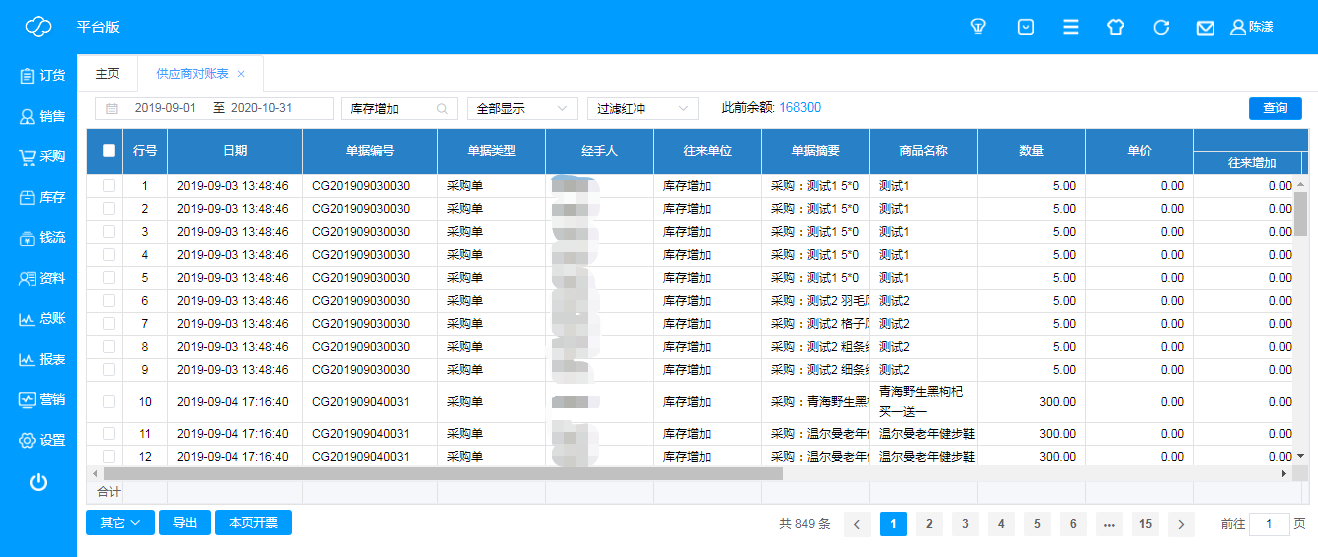
Task: Open the mail messages icon
Action: 1205,27
